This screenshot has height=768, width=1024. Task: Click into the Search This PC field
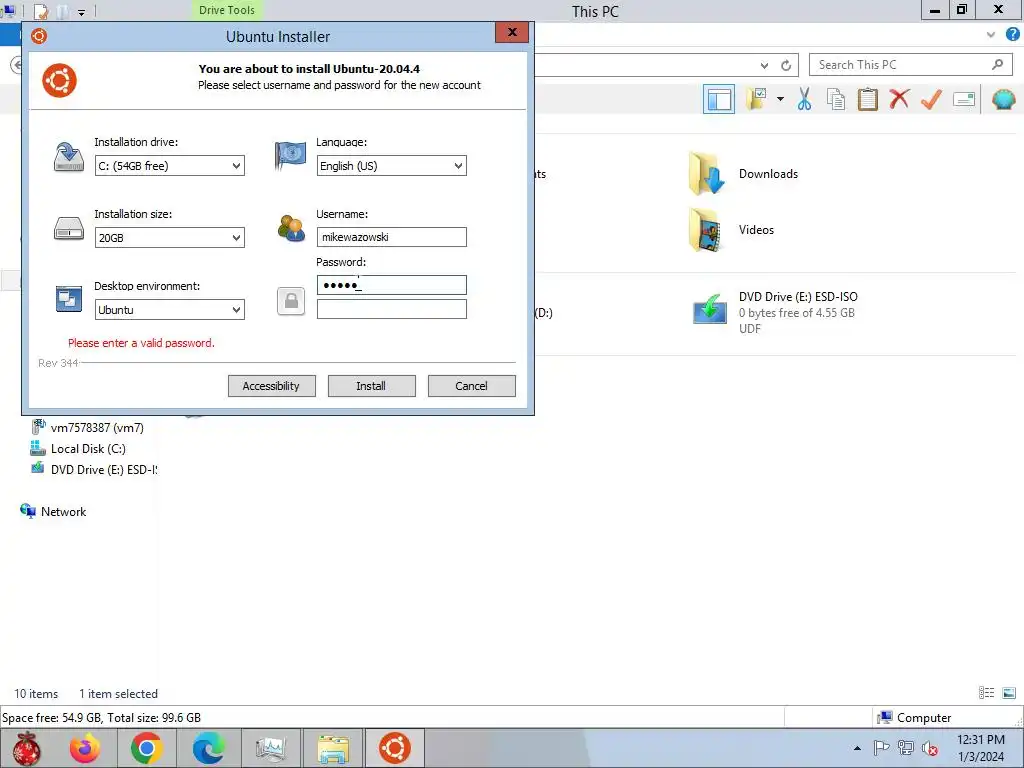pyautogui.click(x=901, y=65)
